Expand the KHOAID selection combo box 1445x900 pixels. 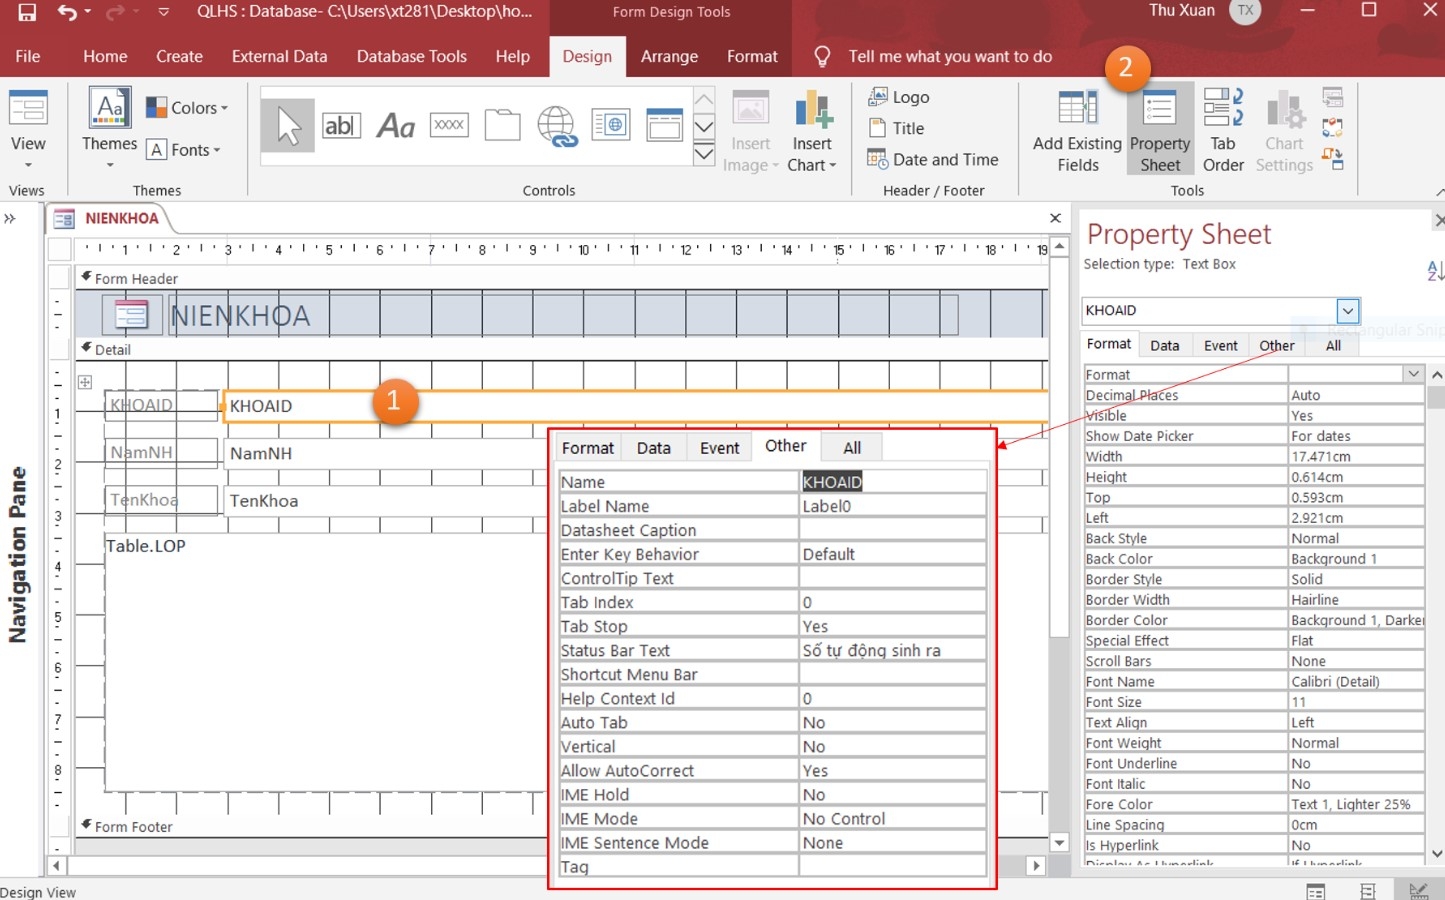coord(1348,310)
